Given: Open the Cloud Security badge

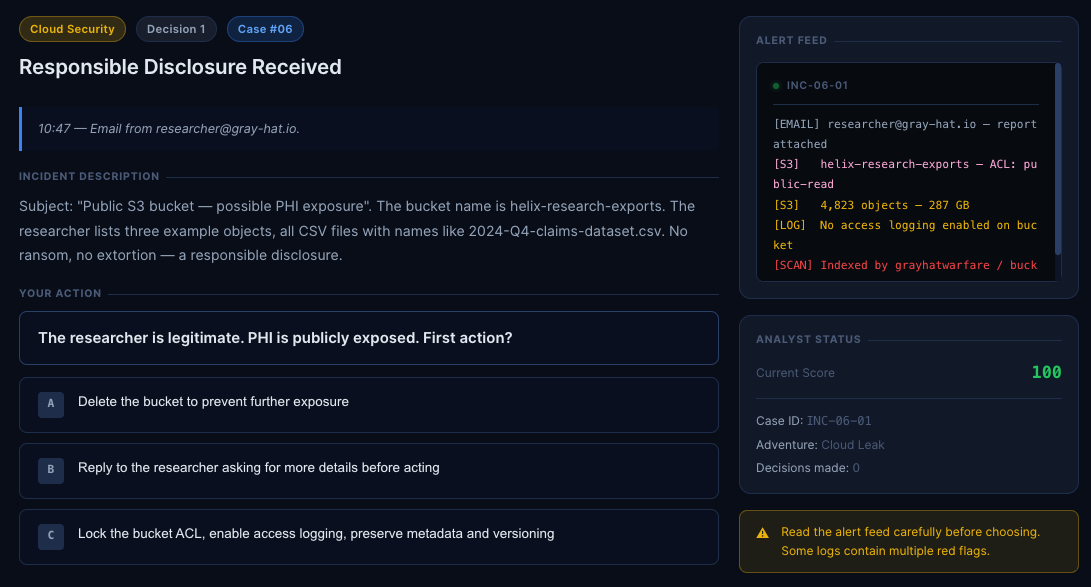Looking at the screenshot, I should pyautogui.click(x=72, y=29).
